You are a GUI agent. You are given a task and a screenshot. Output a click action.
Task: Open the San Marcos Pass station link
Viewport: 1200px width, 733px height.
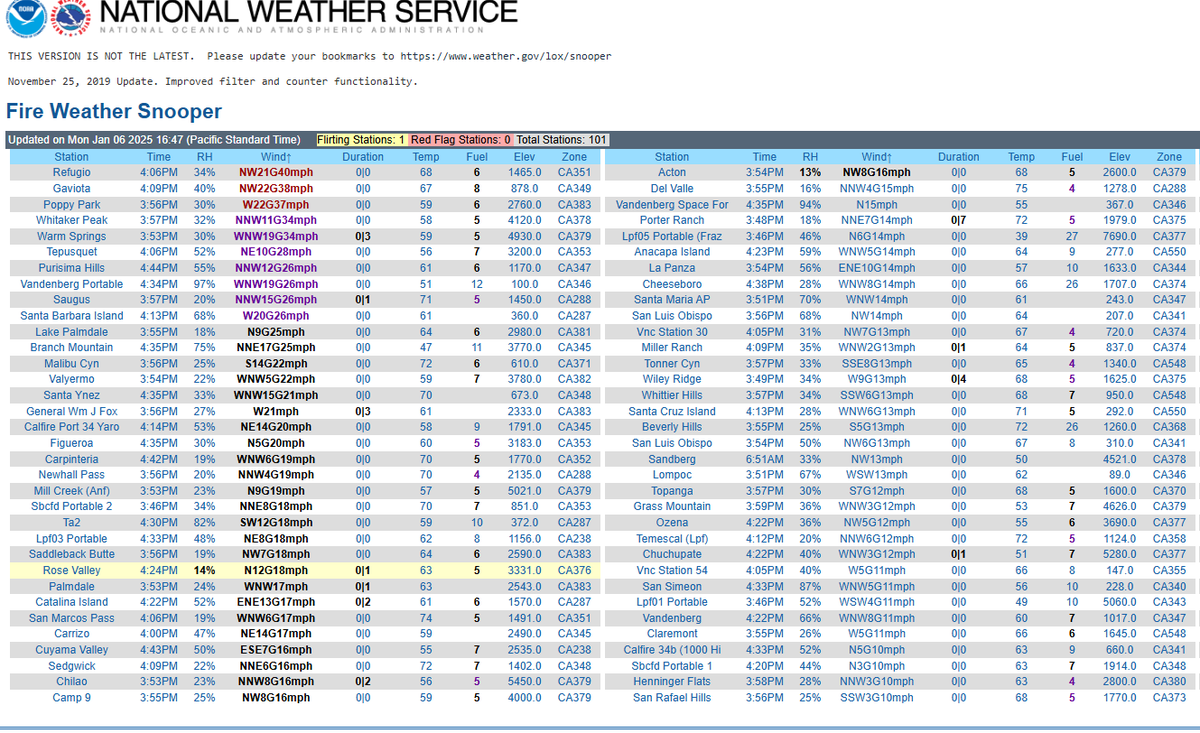point(72,618)
